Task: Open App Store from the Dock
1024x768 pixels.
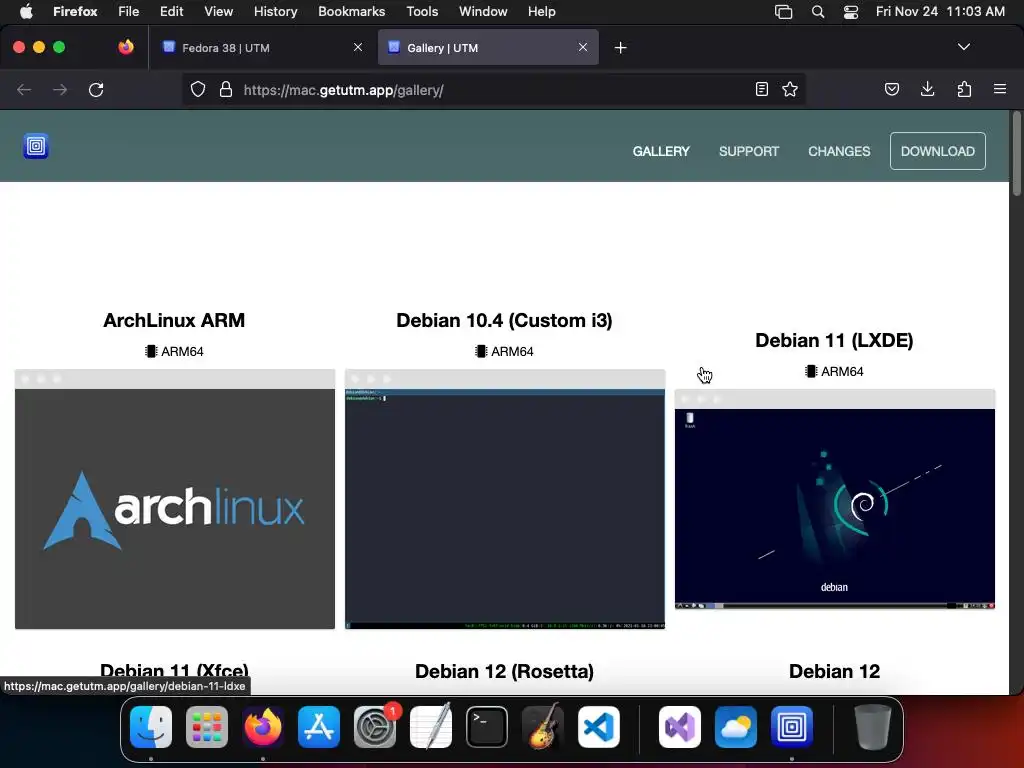Action: tap(319, 727)
